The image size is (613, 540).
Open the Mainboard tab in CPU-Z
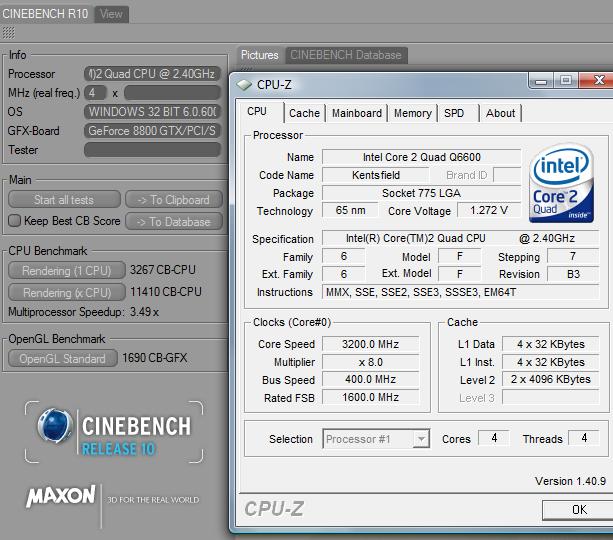click(x=357, y=113)
